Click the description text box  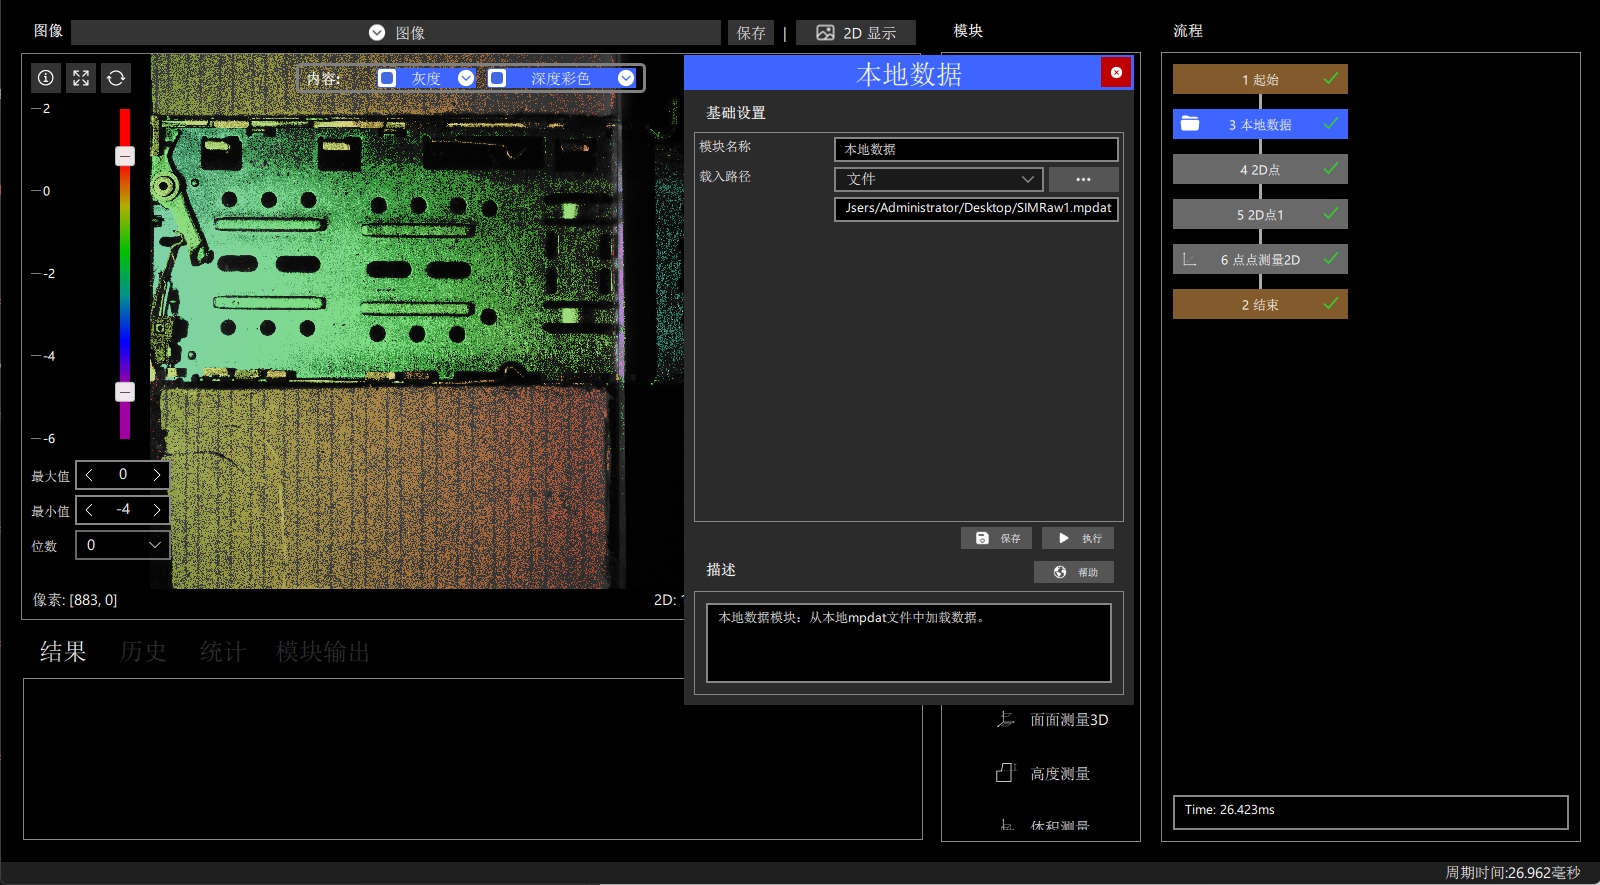click(909, 643)
